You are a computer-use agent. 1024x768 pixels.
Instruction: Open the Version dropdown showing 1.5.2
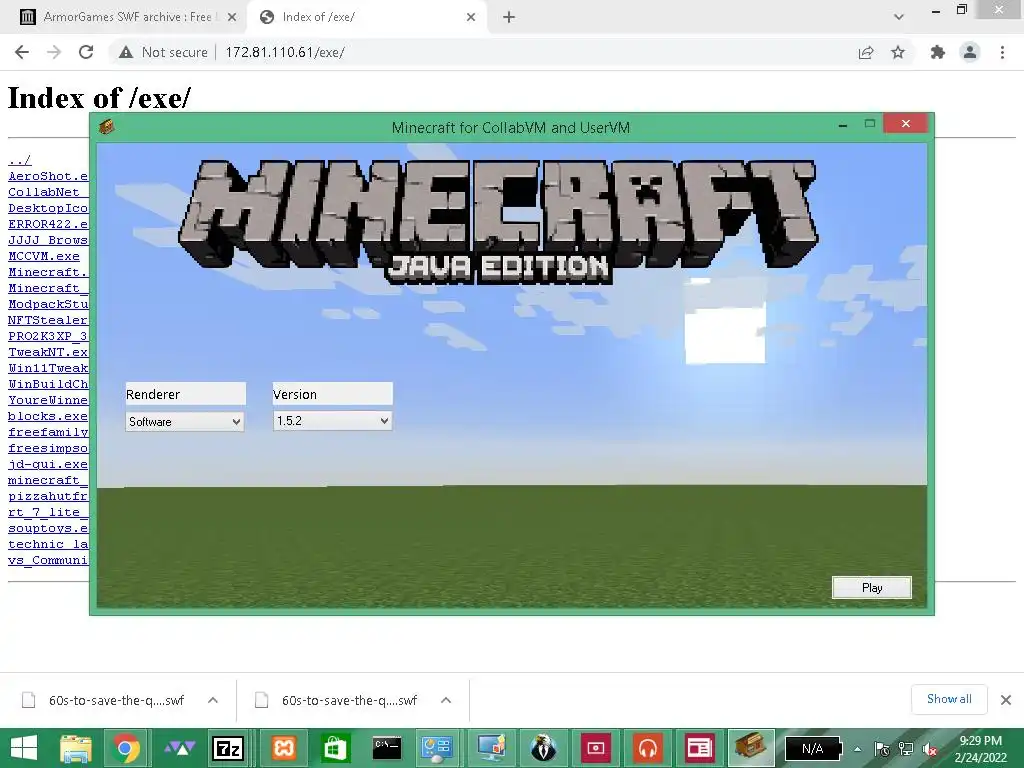coord(332,421)
